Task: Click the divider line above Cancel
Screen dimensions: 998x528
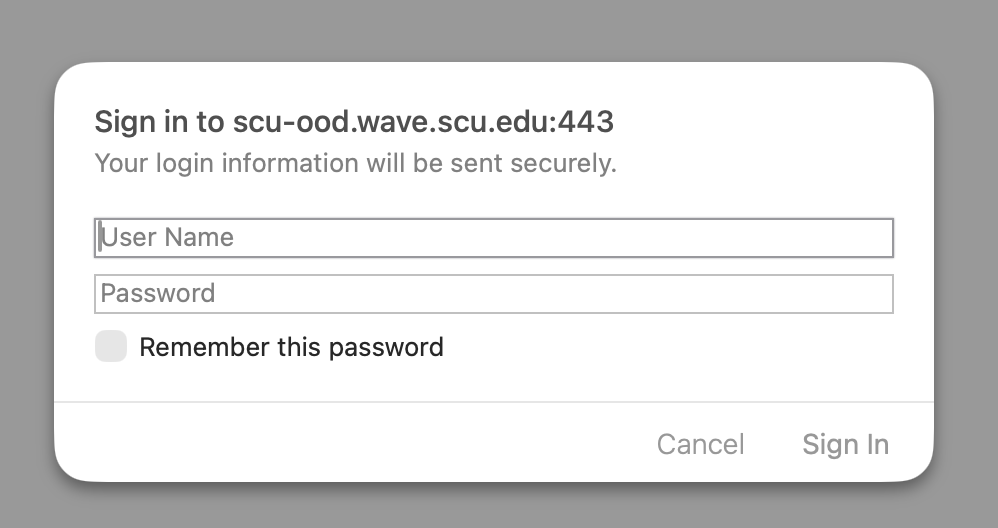Action: 493,402
